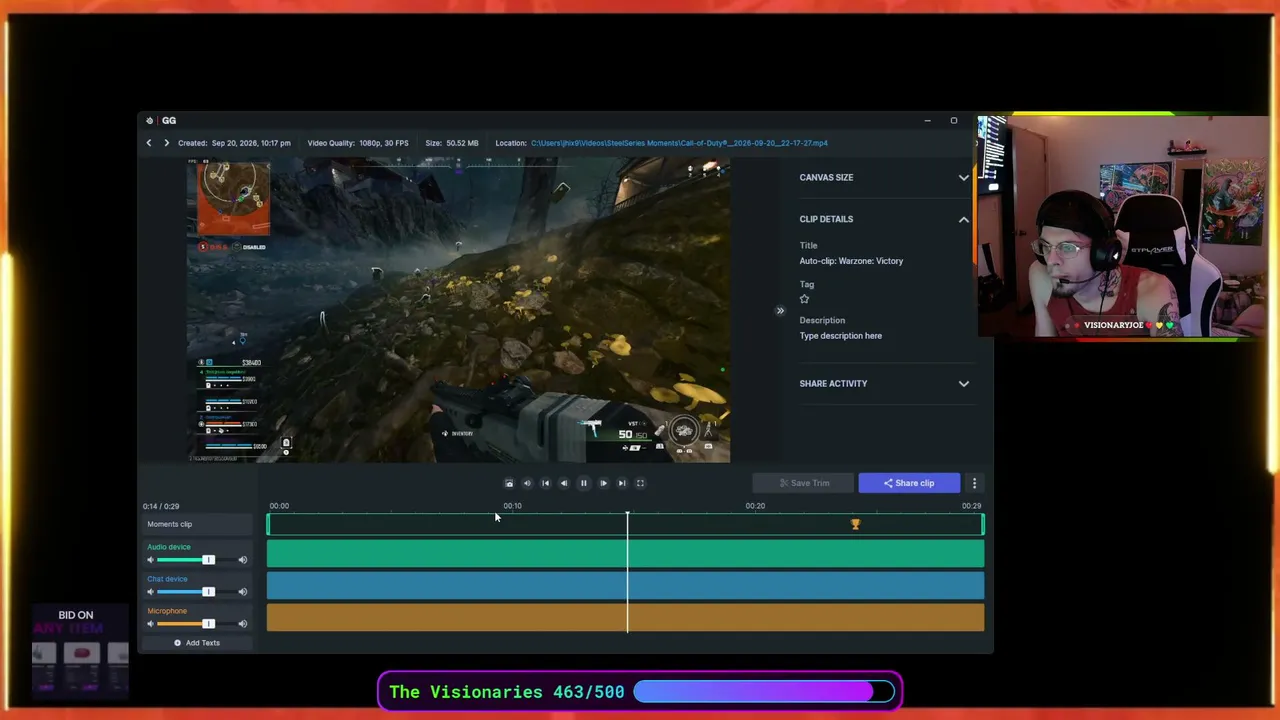Screen dimensions: 1280x720
Task: Click the description input field
Action: coord(841,336)
